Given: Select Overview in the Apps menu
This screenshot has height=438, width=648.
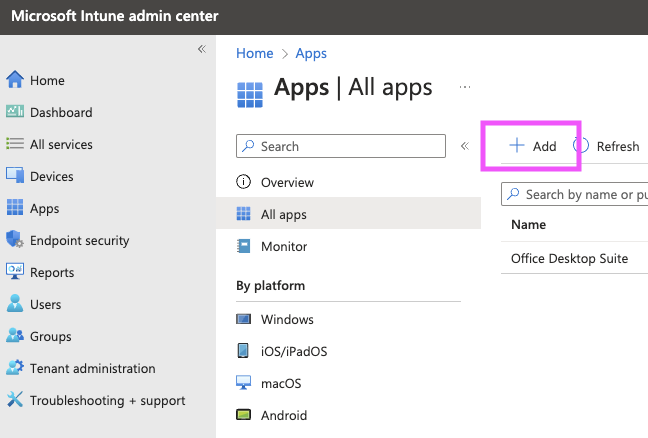Looking at the screenshot, I should click(287, 182).
